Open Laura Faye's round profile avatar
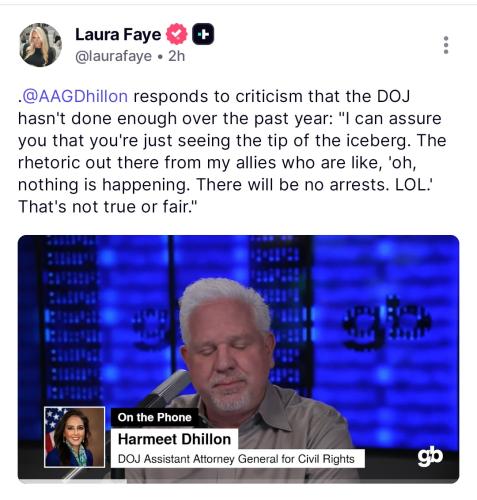Image resolution: width=477 pixels, height=500 pixels. point(40,45)
